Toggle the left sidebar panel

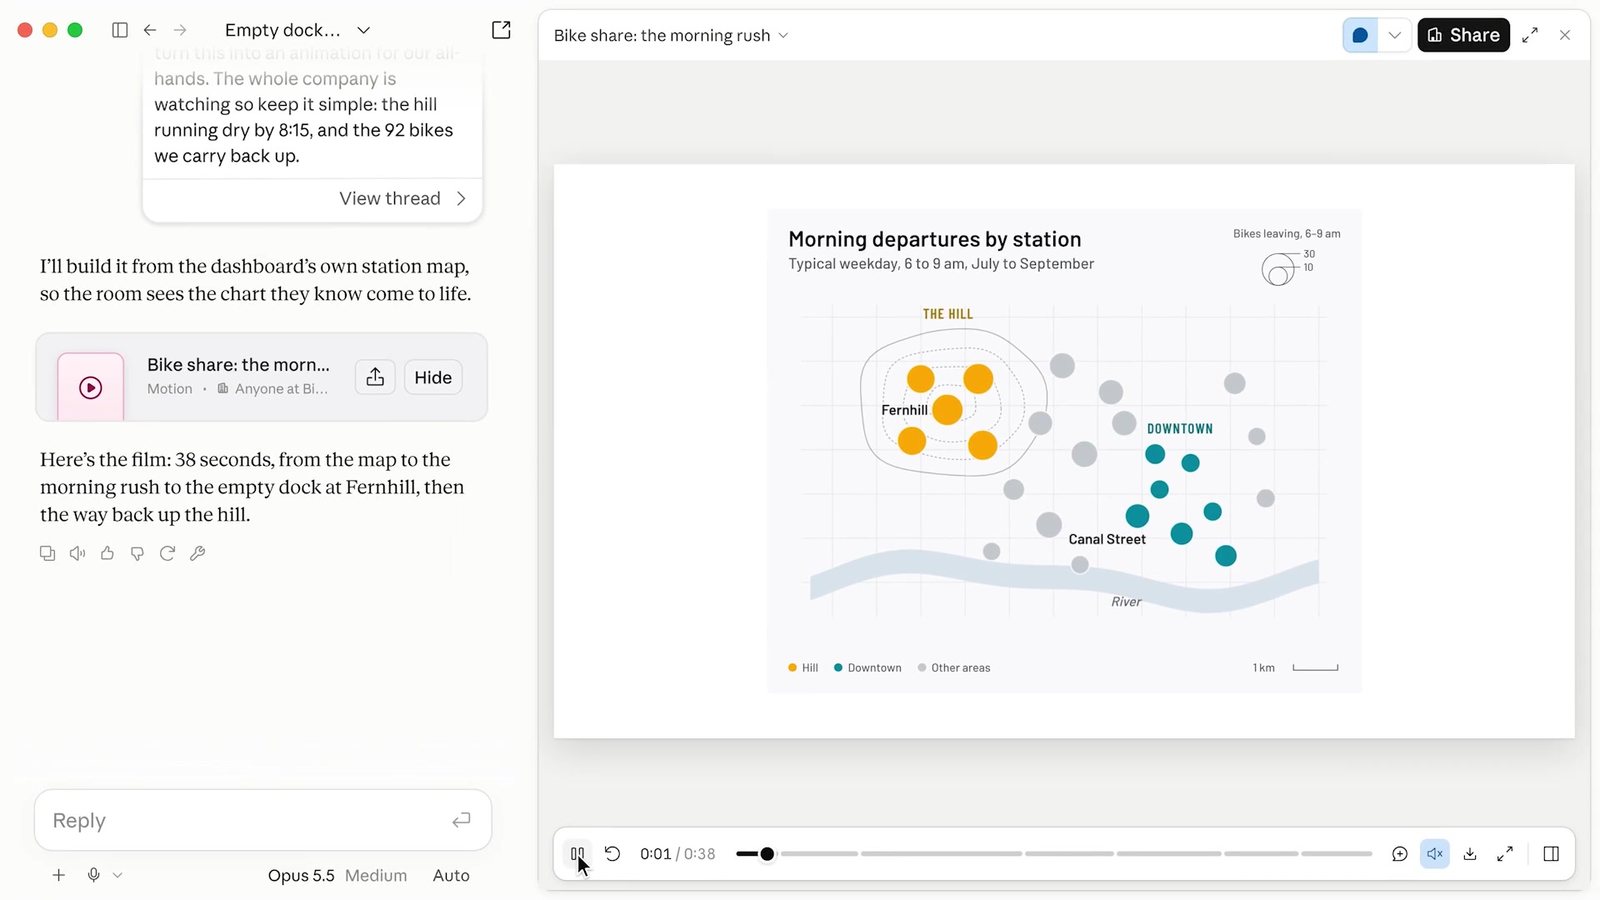click(120, 30)
